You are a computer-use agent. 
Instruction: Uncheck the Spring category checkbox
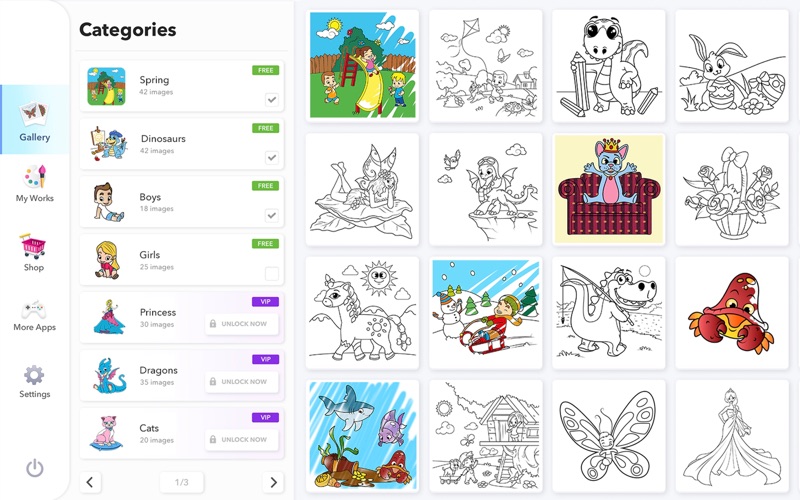272,99
